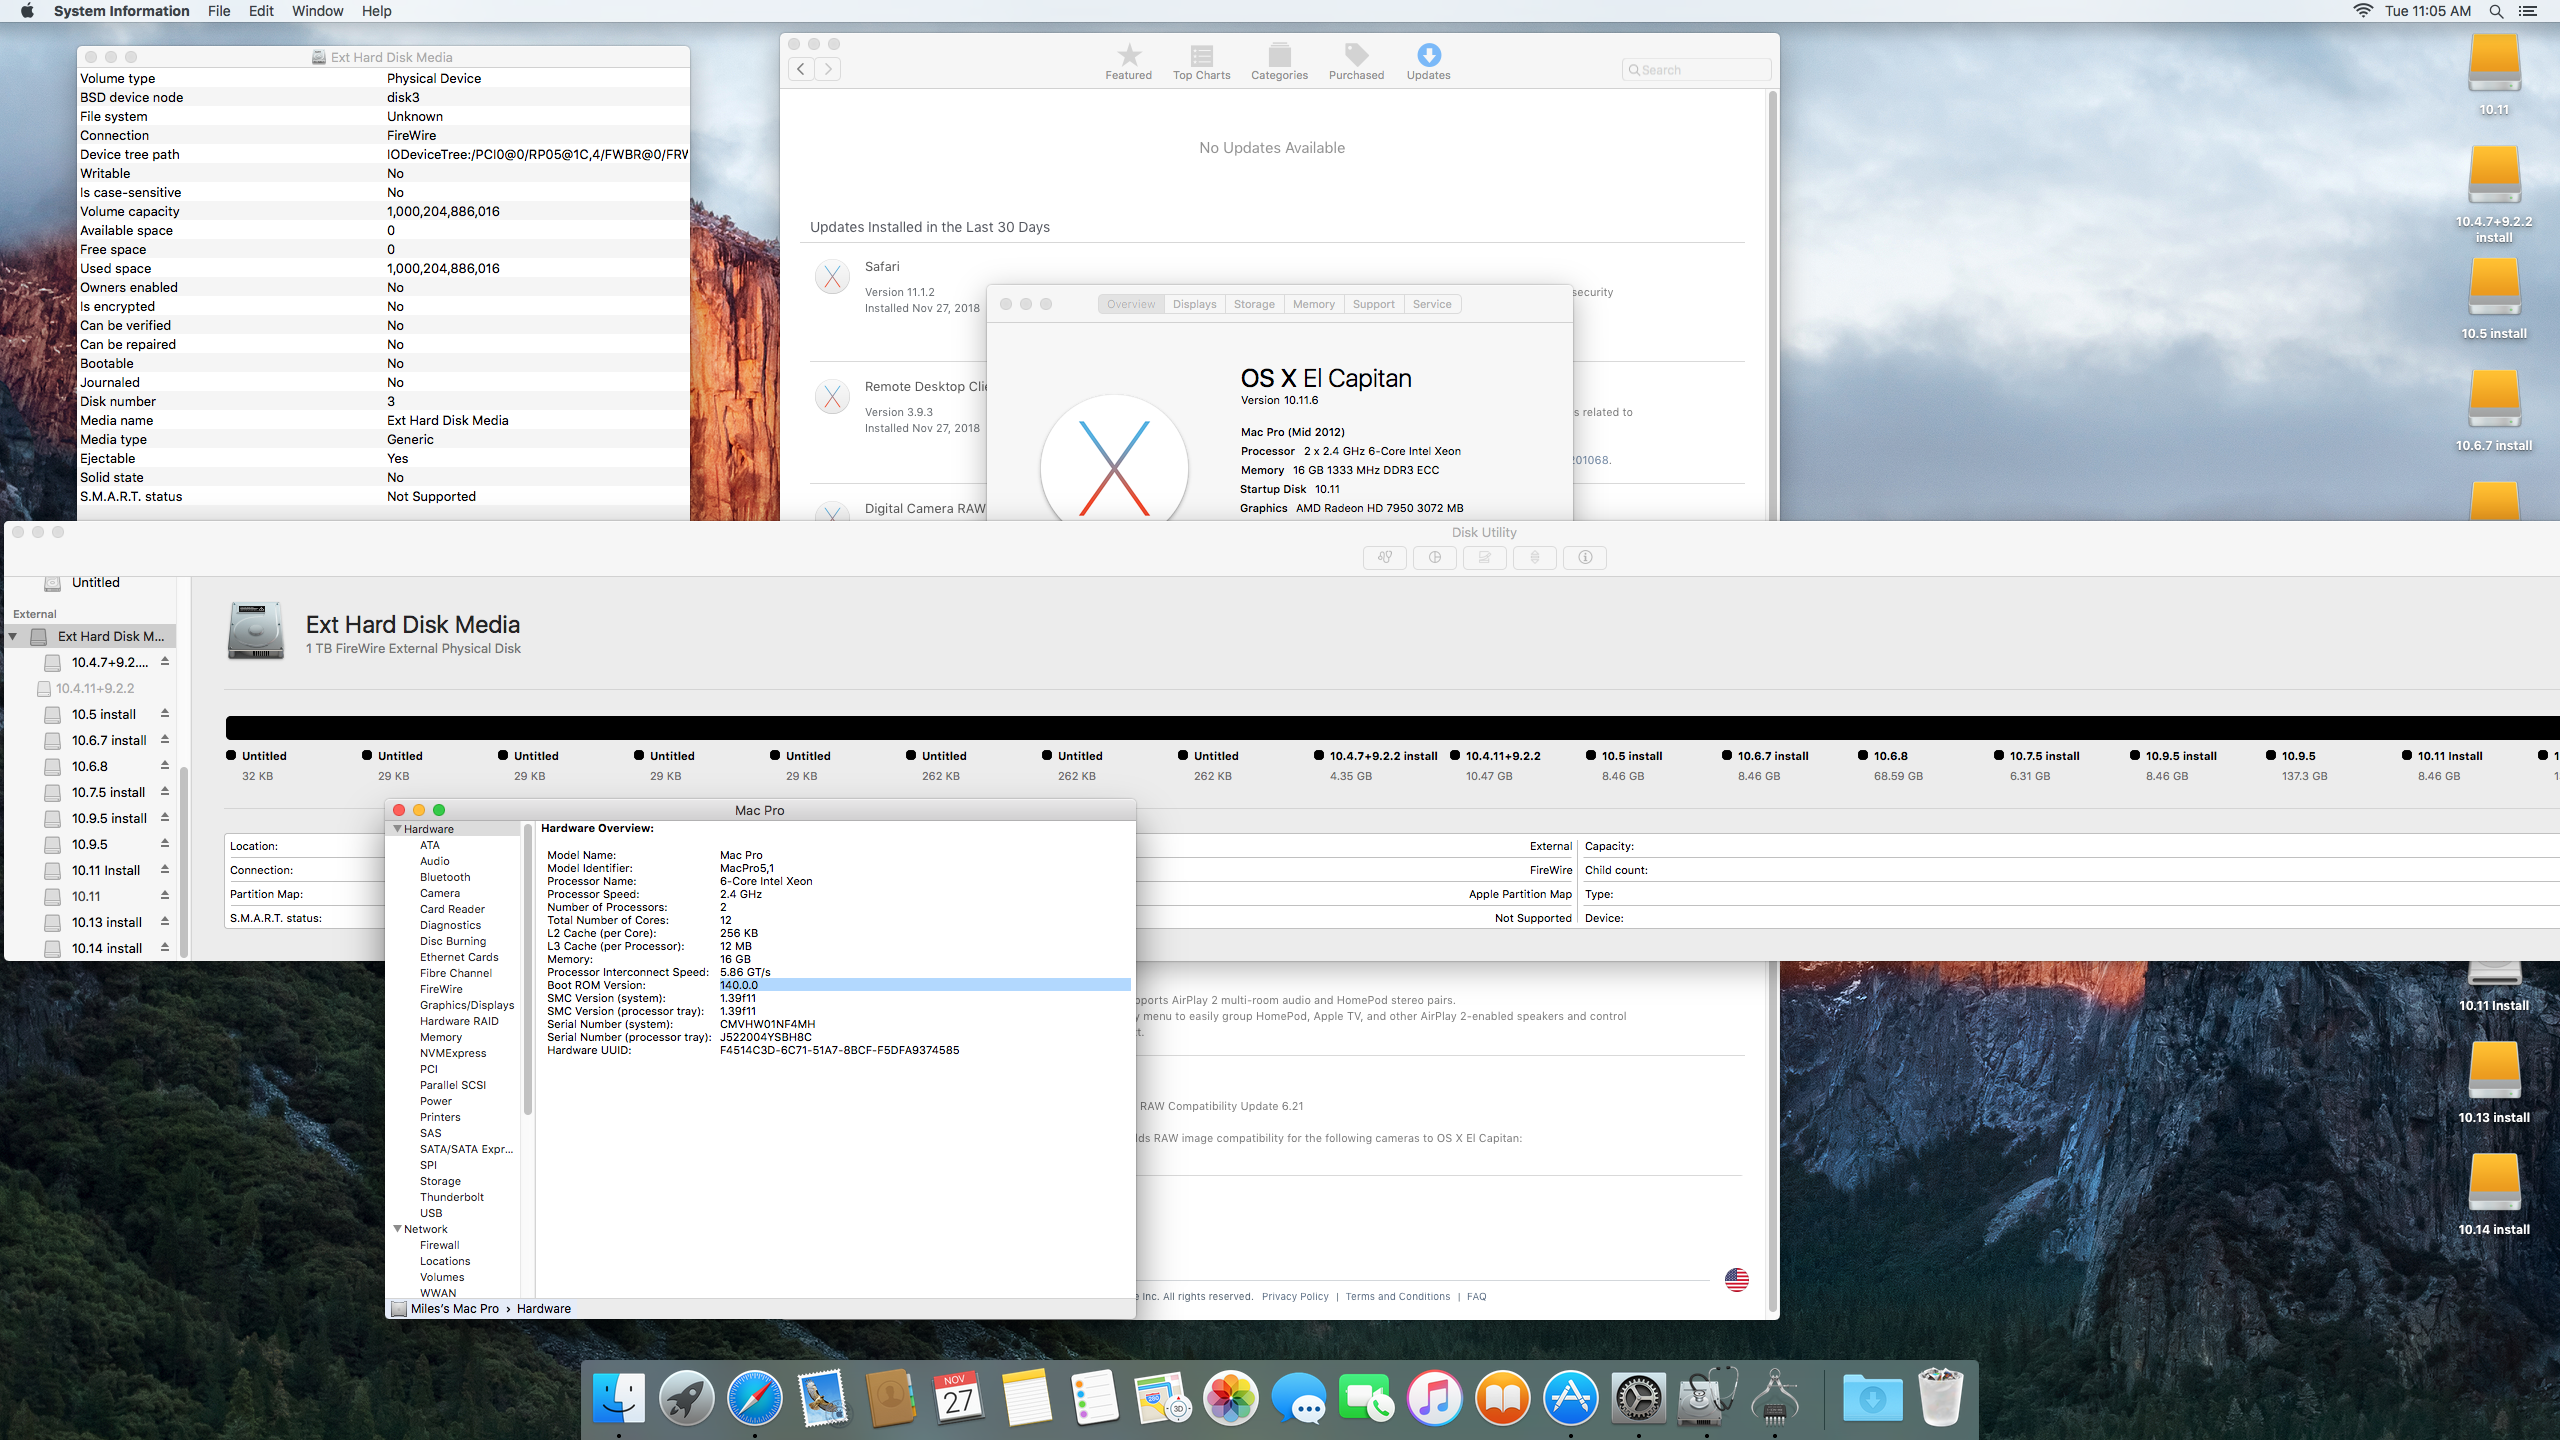
Task: Collapse the Ext Hard Disk Media sidebar tree
Action: point(13,636)
